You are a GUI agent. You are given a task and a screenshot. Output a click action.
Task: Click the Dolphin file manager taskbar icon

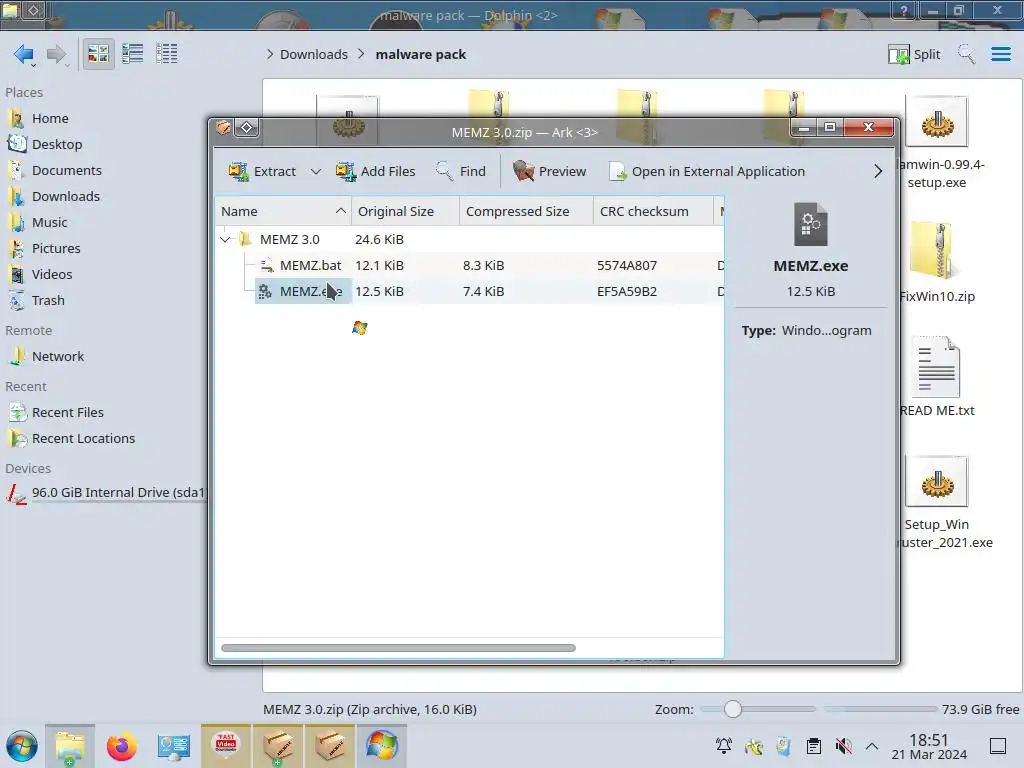click(x=70, y=746)
